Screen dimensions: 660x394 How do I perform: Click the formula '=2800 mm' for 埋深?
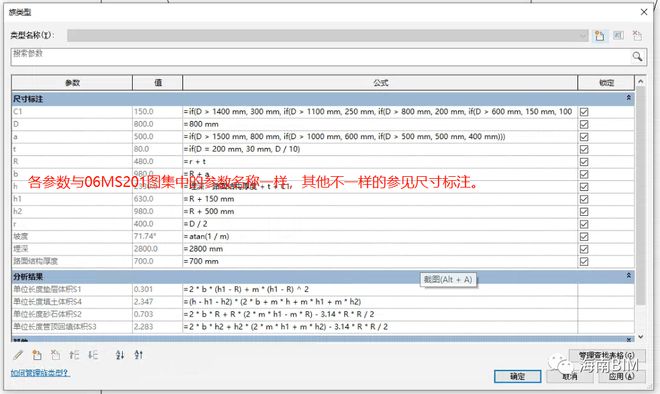tap(203, 249)
